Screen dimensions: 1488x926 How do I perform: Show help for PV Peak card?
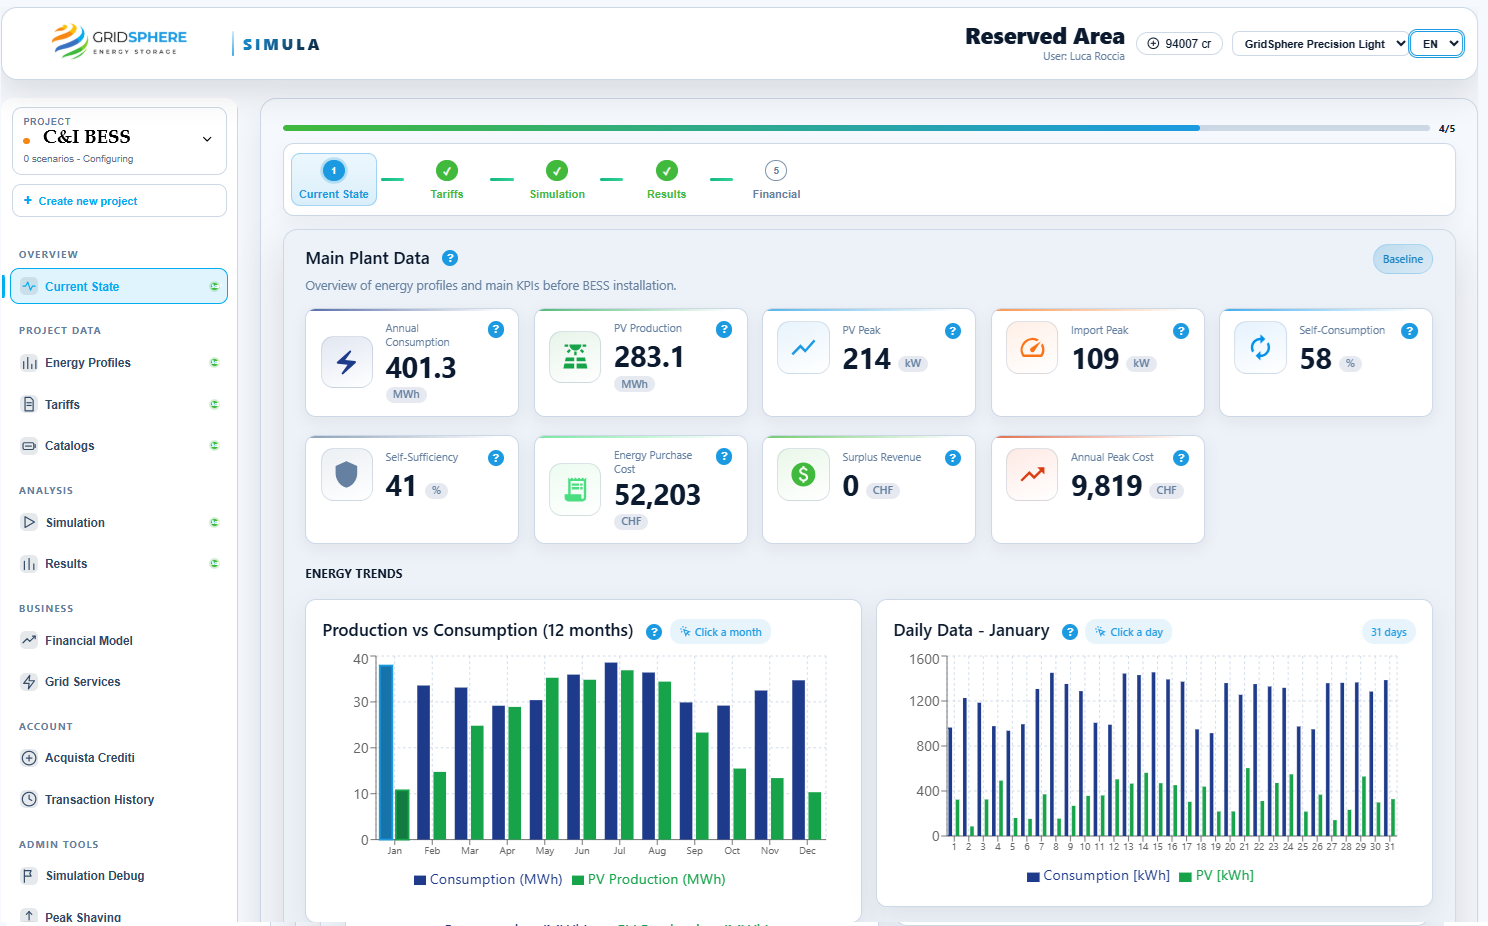[x=953, y=331]
